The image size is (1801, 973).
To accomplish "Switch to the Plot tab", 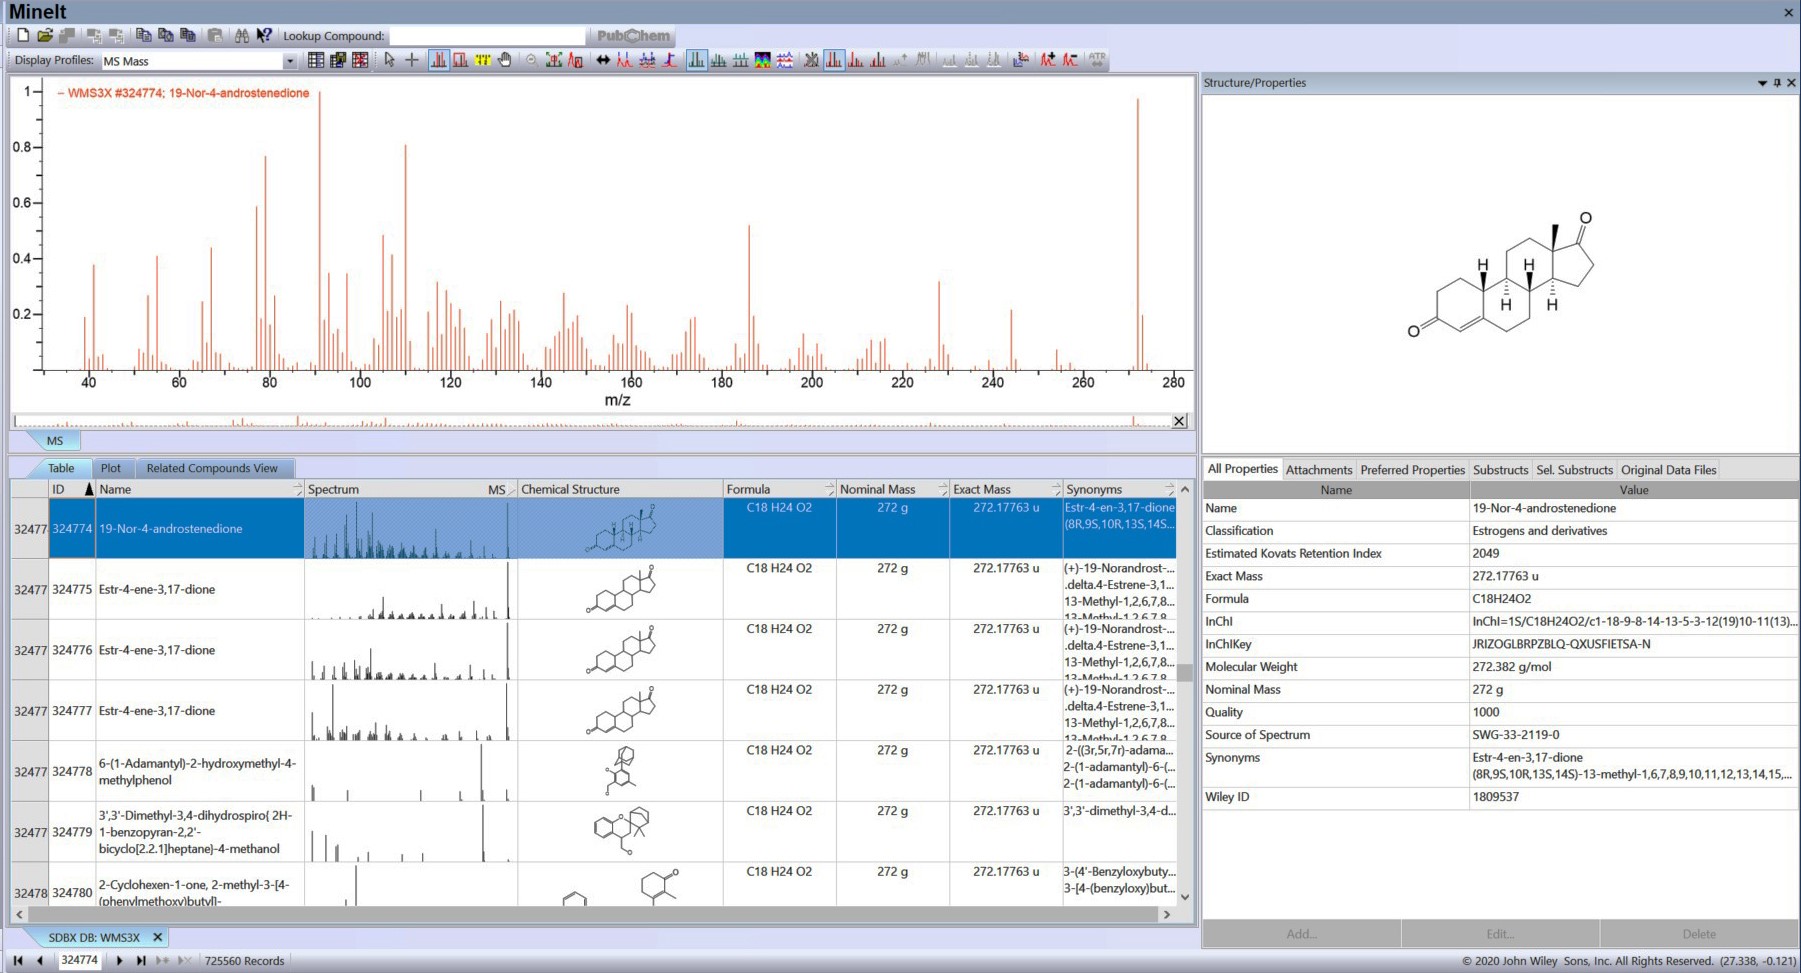I will pyautogui.click(x=111, y=468).
